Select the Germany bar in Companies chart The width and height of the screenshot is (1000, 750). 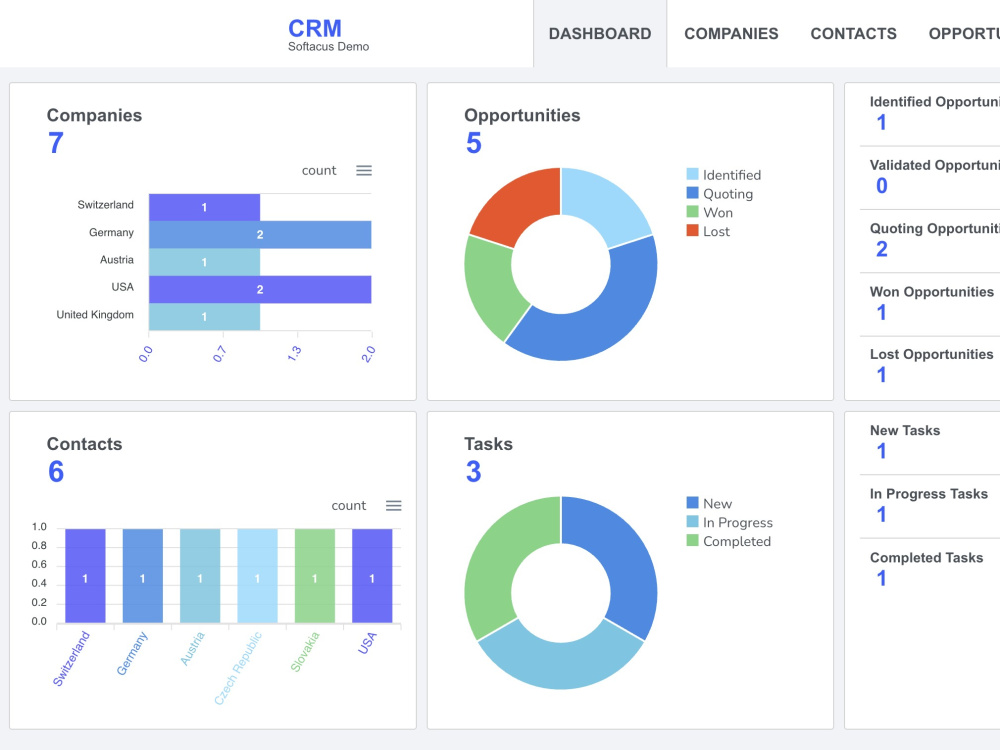click(260, 235)
